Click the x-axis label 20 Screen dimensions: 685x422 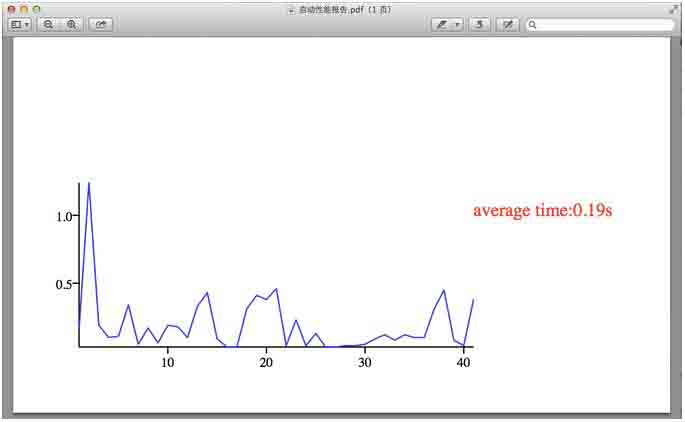(x=266, y=362)
